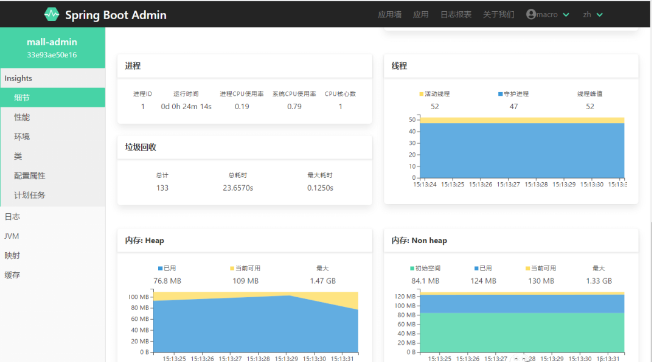Click the Non heap 已用 blue legend swatch
This screenshot has width=652, height=362.
tap(476, 268)
